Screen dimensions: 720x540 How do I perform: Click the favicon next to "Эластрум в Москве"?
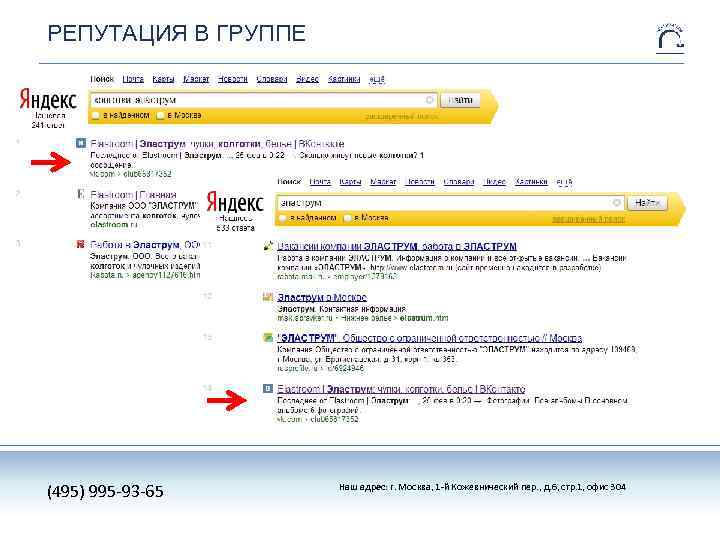tap(268, 297)
